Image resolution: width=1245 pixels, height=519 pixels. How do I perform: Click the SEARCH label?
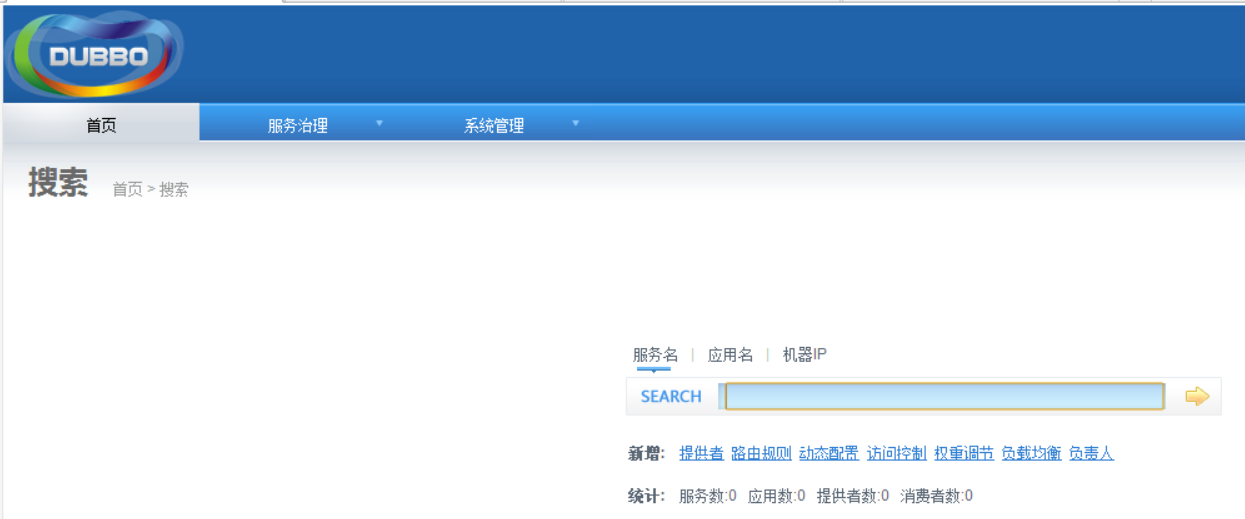pos(671,397)
